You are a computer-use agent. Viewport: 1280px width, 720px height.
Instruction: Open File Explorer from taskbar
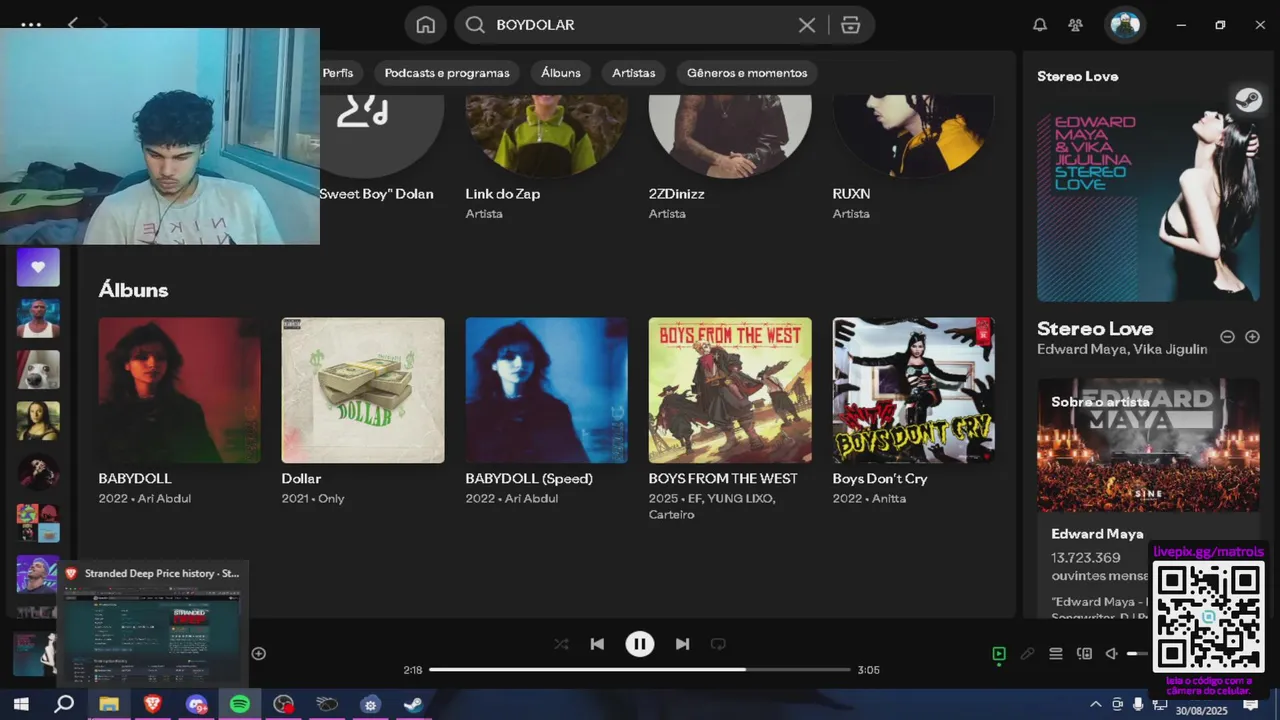(x=108, y=704)
